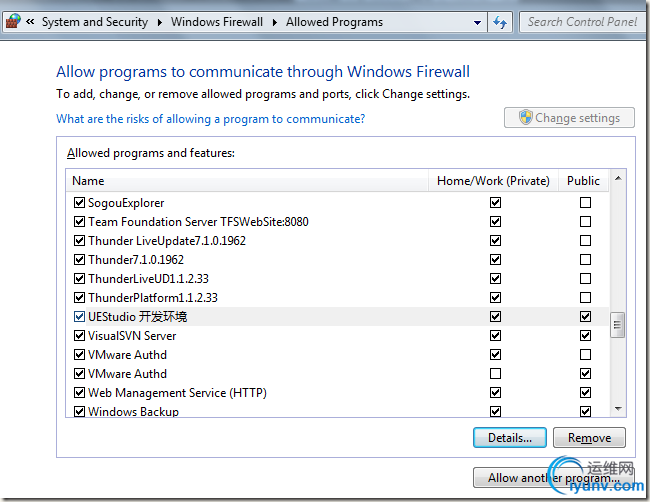This screenshot has width=650, height=502.
Task: Toggle VisualSVN Server Home/Work checkbox
Action: pyautogui.click(x=495, y=336)
